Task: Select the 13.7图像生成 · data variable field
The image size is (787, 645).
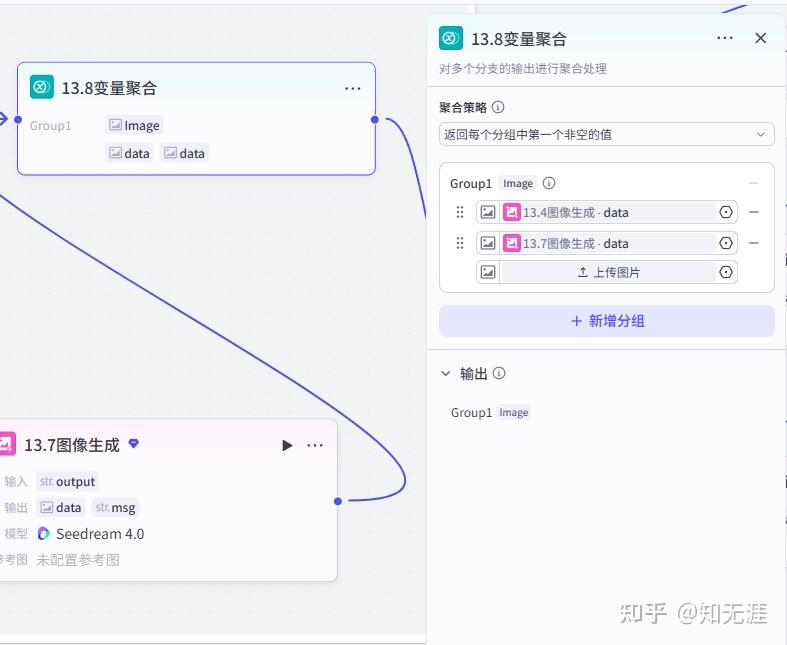Action: coord(607,243)
